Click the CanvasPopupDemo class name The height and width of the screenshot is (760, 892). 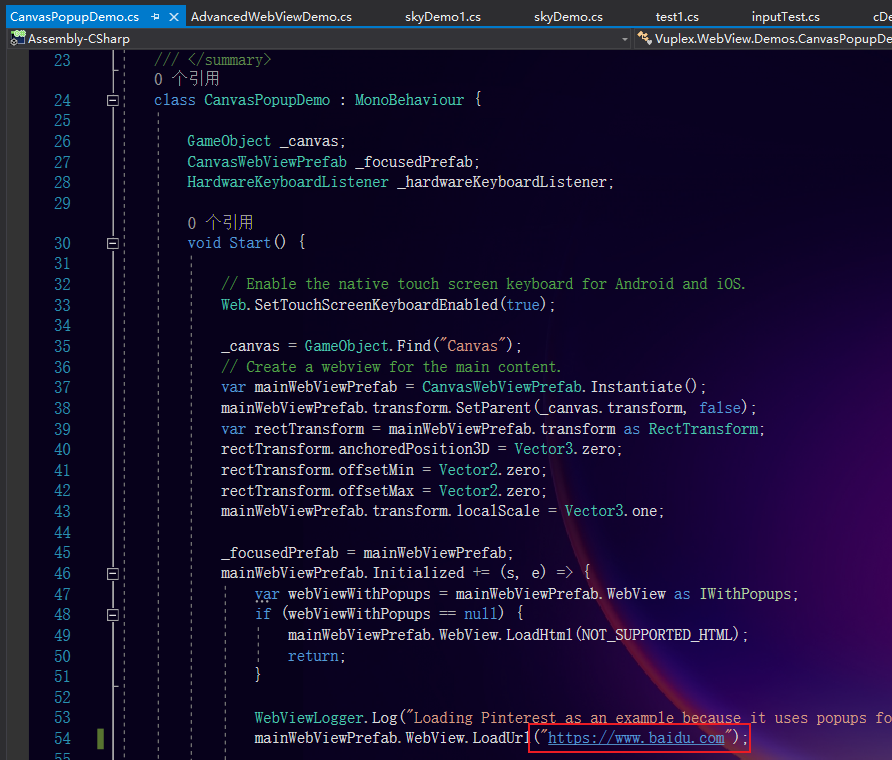point(267,100)
